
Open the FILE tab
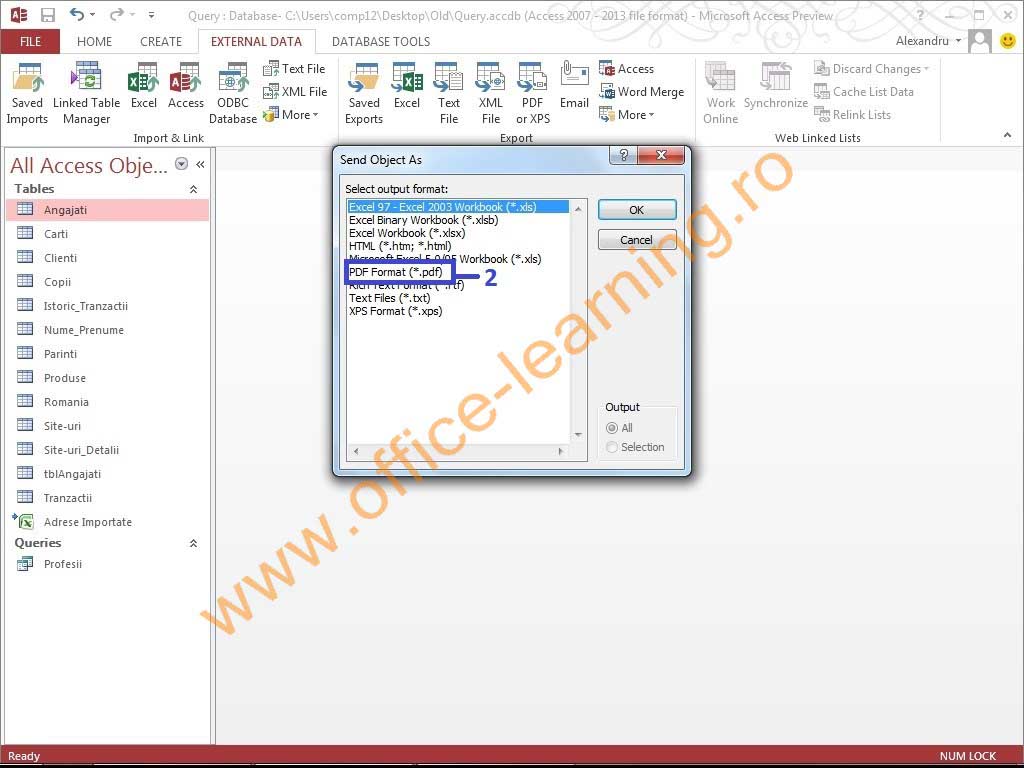(30, 42)
